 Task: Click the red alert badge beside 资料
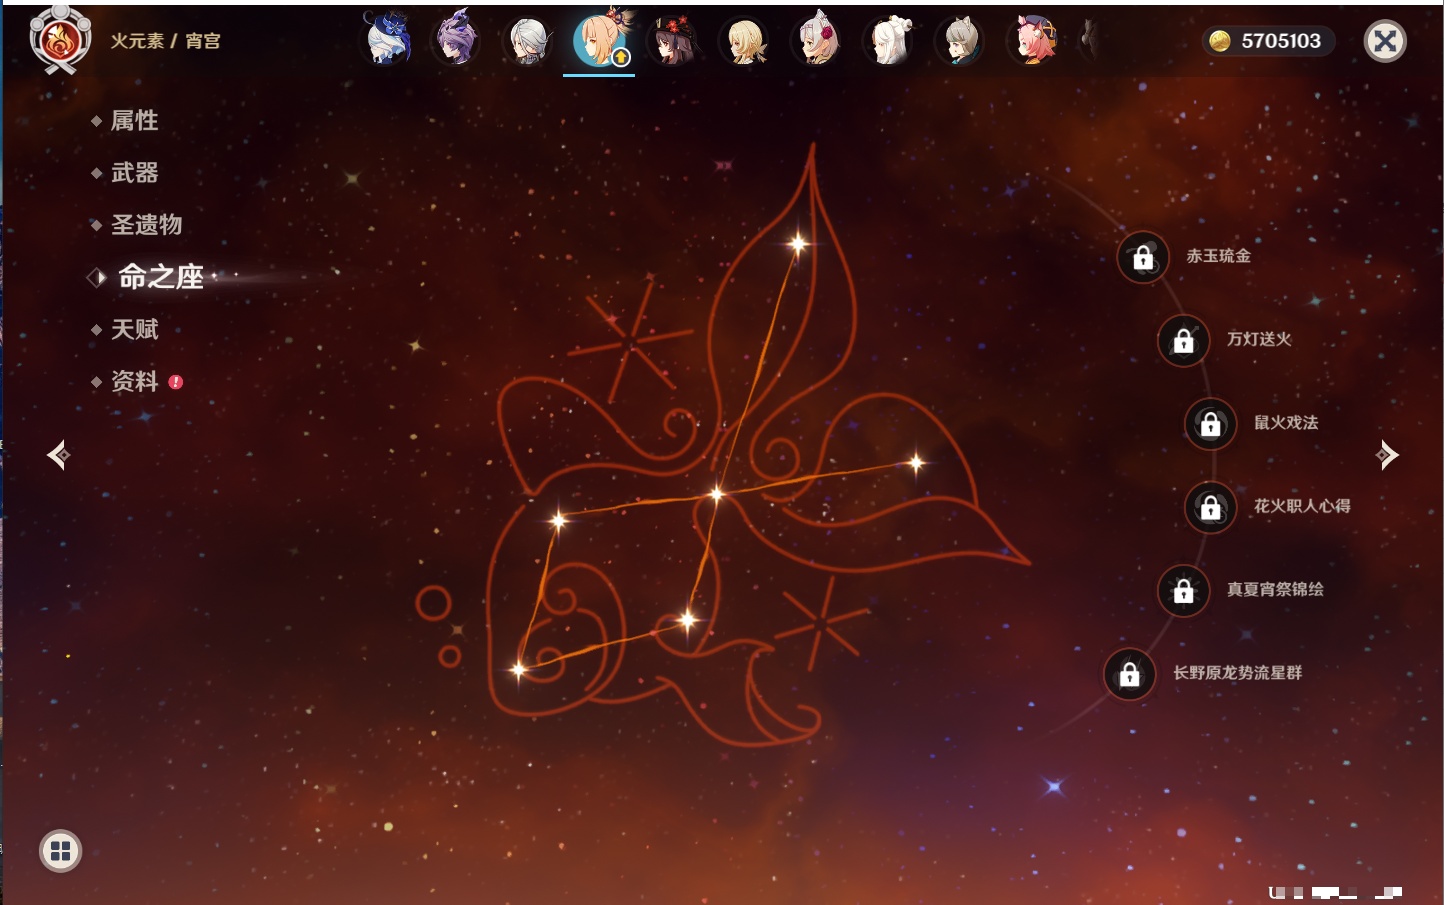click(x=176, y=382)
